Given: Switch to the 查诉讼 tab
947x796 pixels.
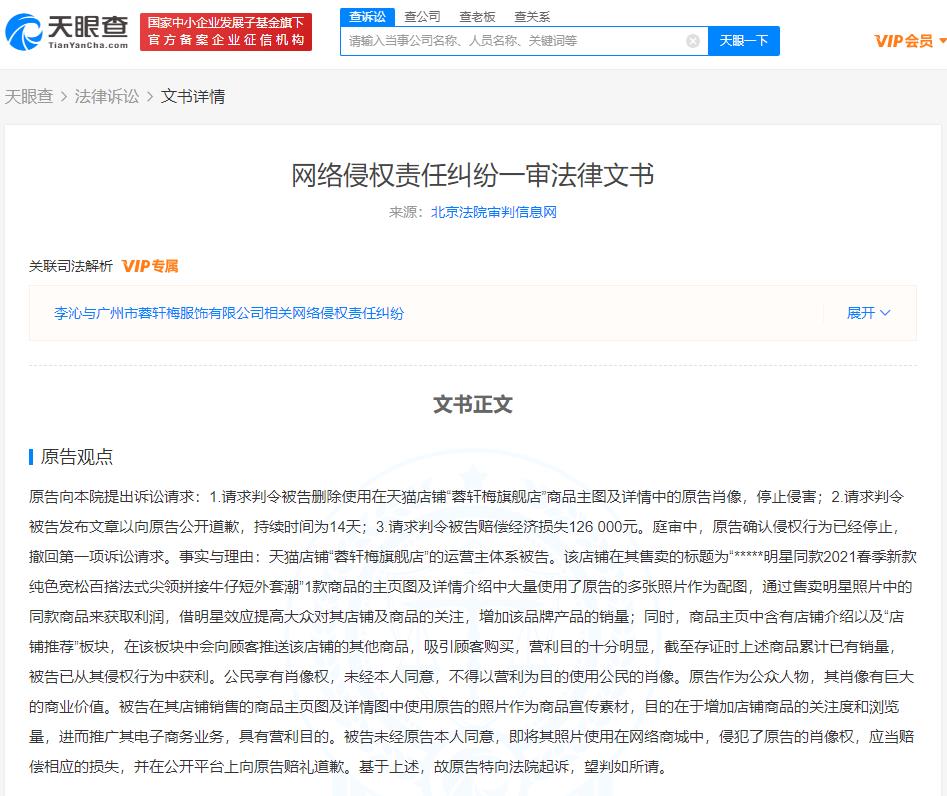Looking at the screenshot, I should pos(367,17).
